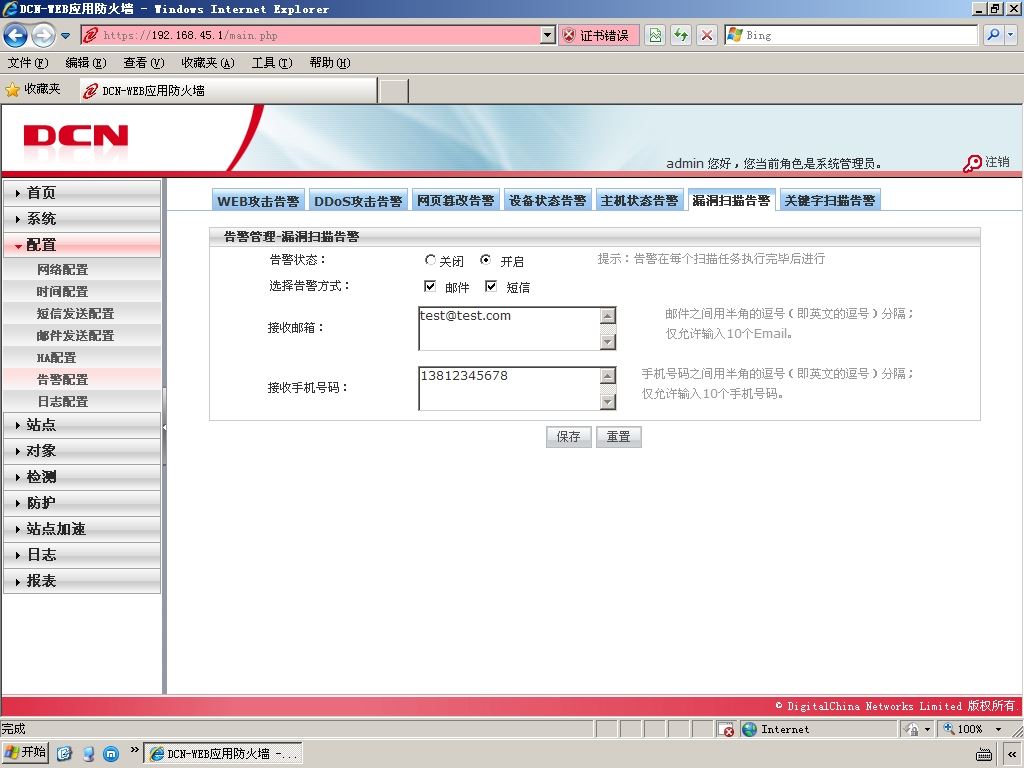Click the 重置 button
The width and height of the screenshot is (1024, 768).
[618, 436]
